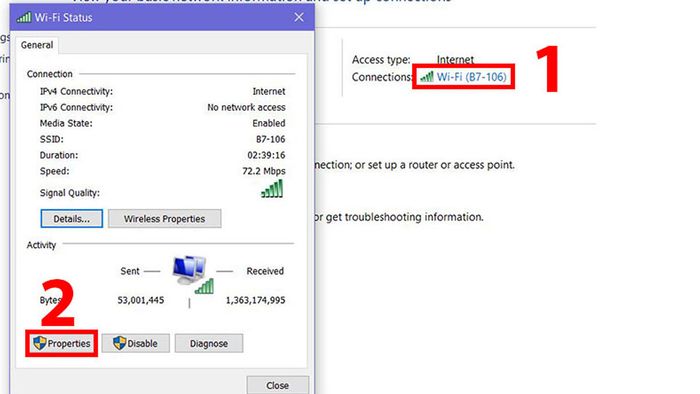Click the Properties button with shield icon
The image size is (700, 394).
pos(62,343)
